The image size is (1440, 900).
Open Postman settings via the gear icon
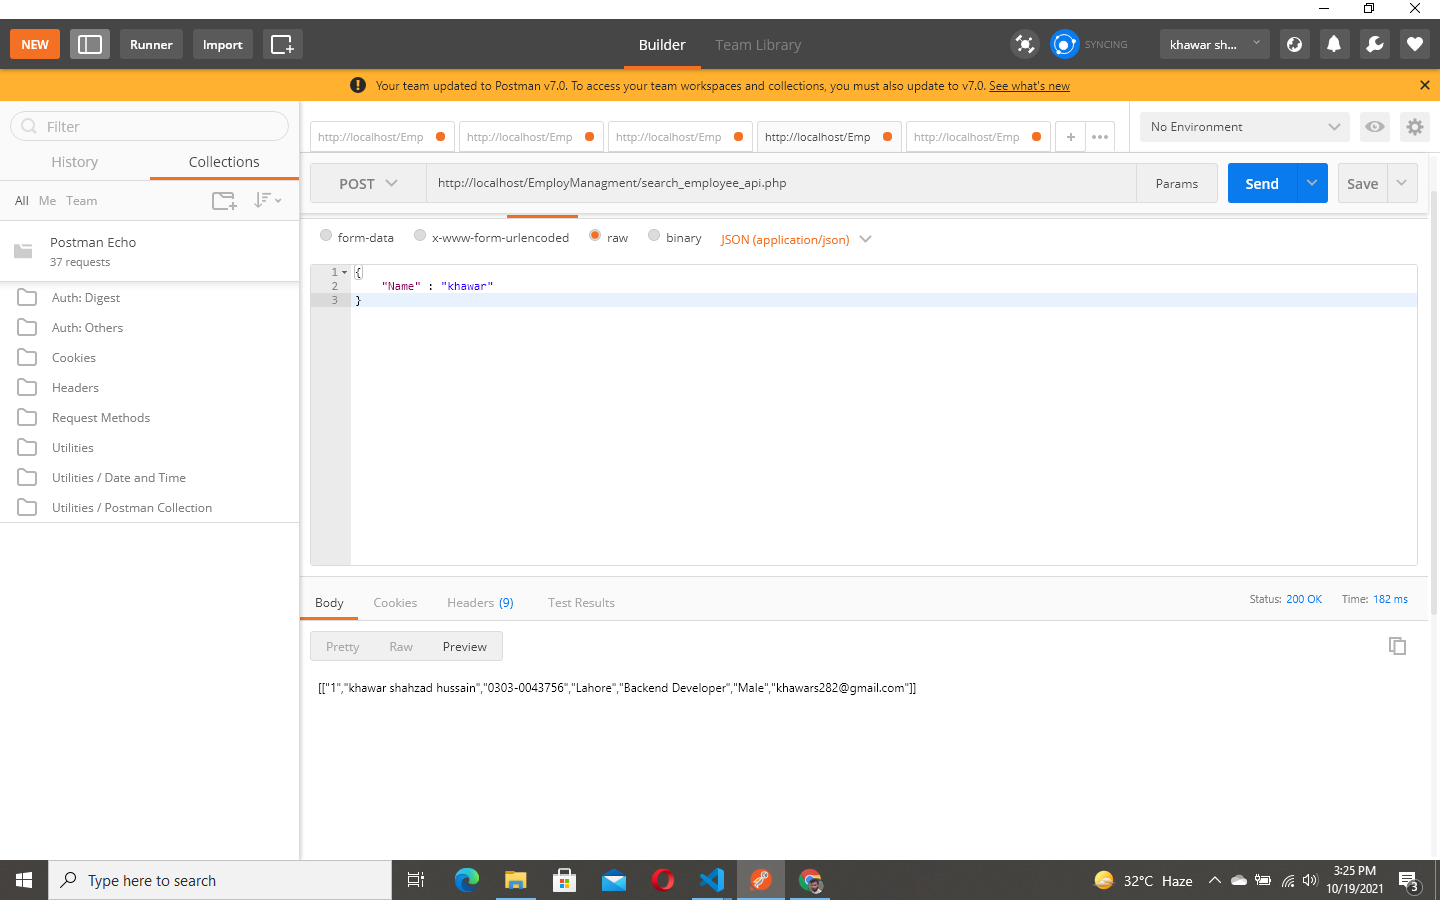tap(1414, 127)
